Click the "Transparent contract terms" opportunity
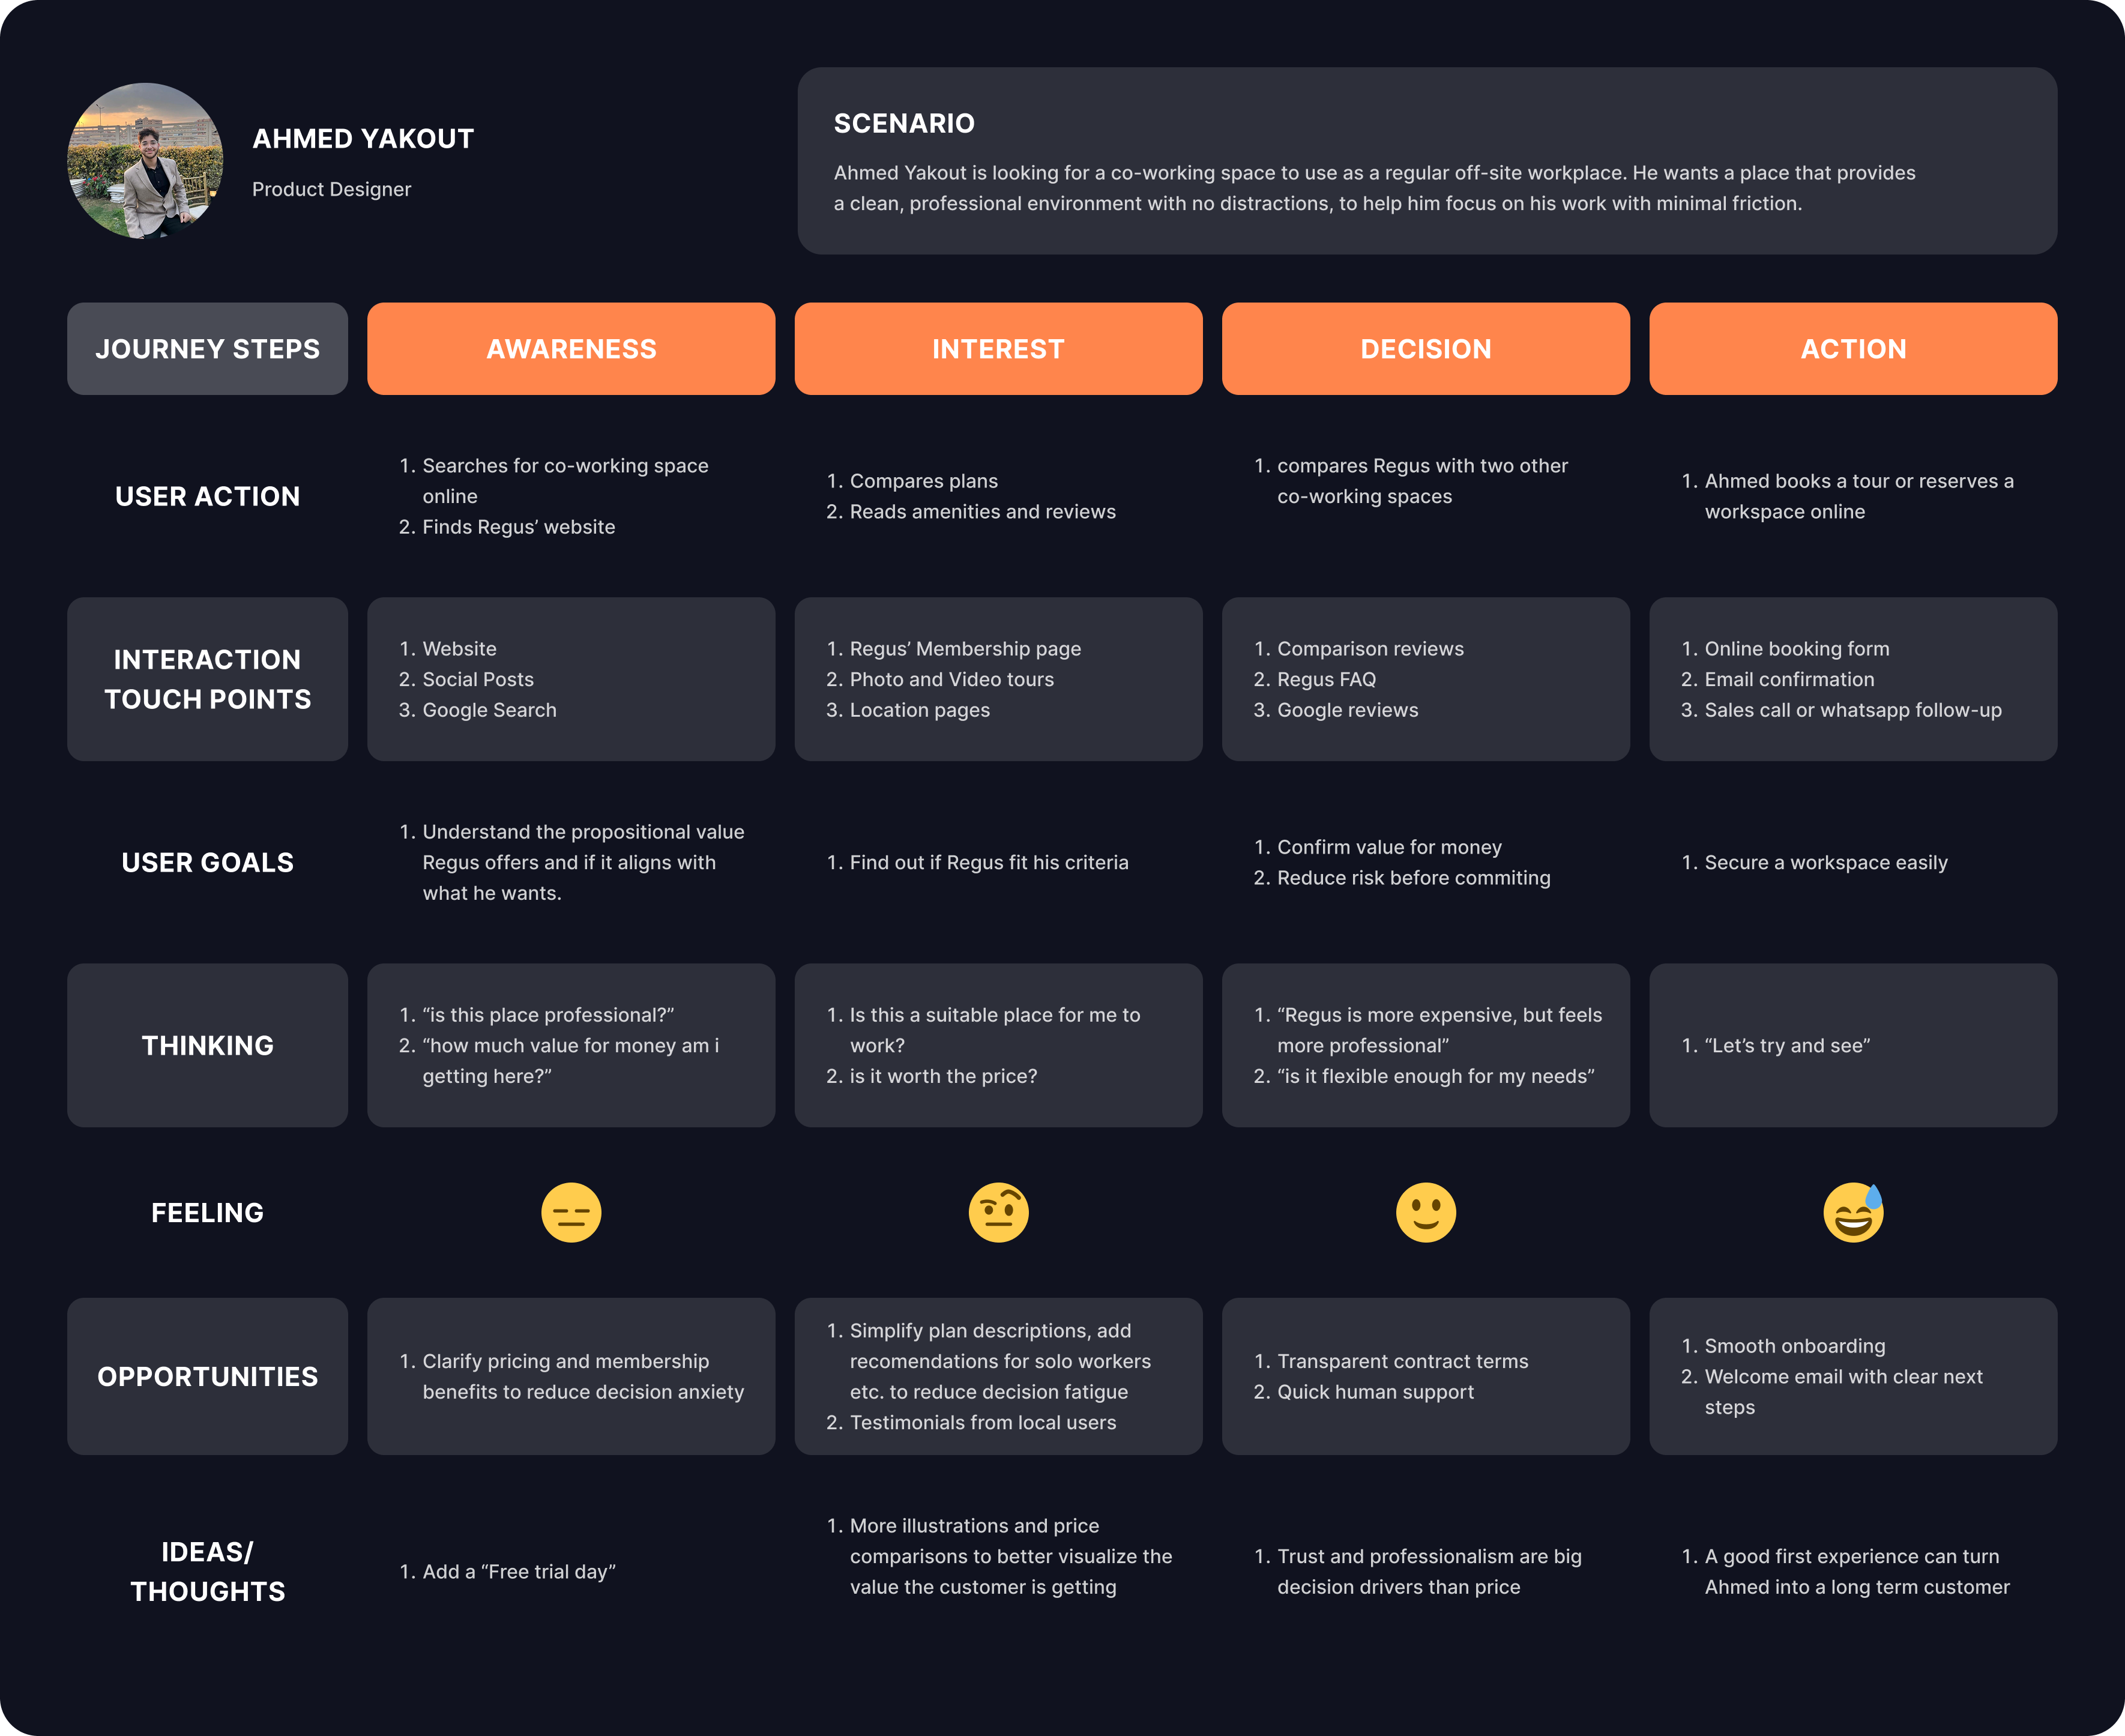The width and height of the screenshot is (2125, 1736). 1402,1361
